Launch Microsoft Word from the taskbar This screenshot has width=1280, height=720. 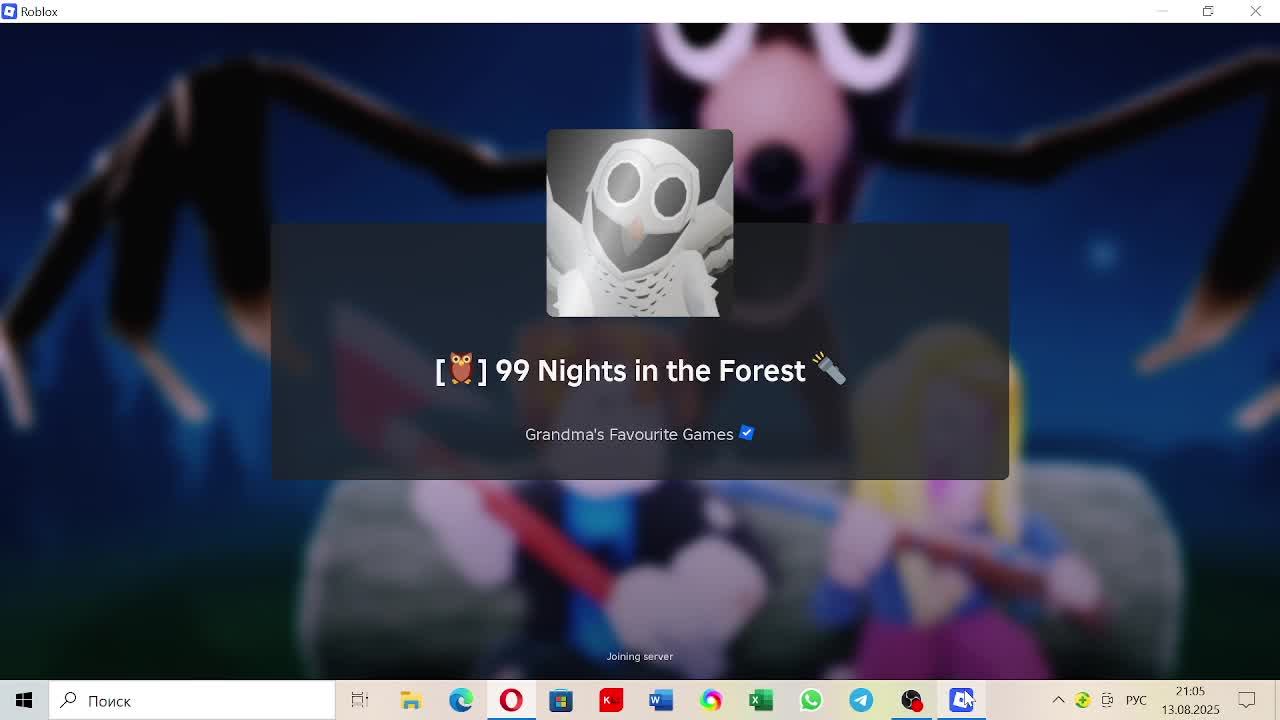661,700
